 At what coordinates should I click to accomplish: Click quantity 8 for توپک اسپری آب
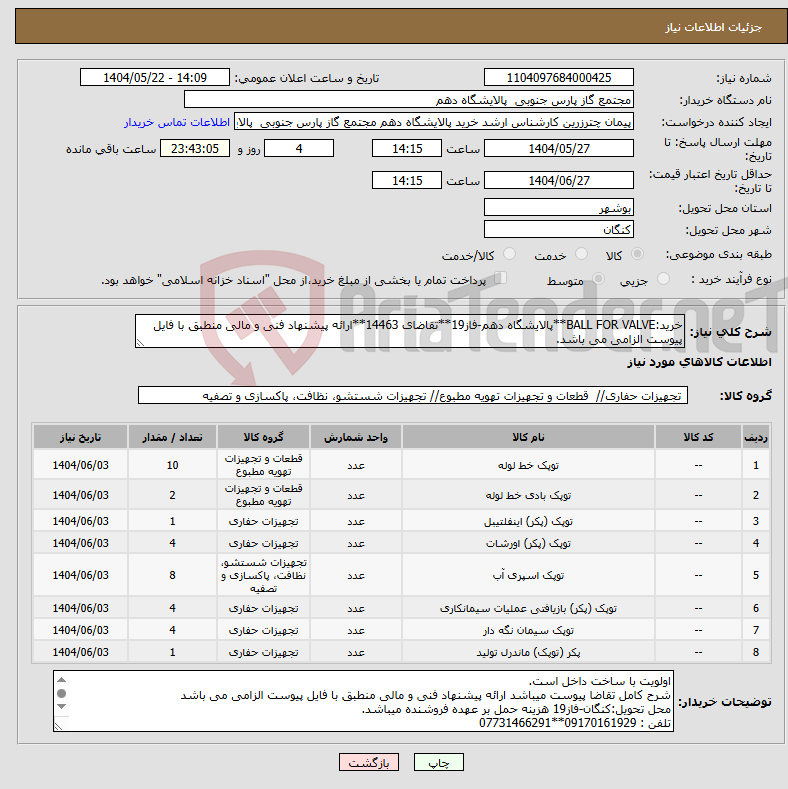tap(172, 575)
